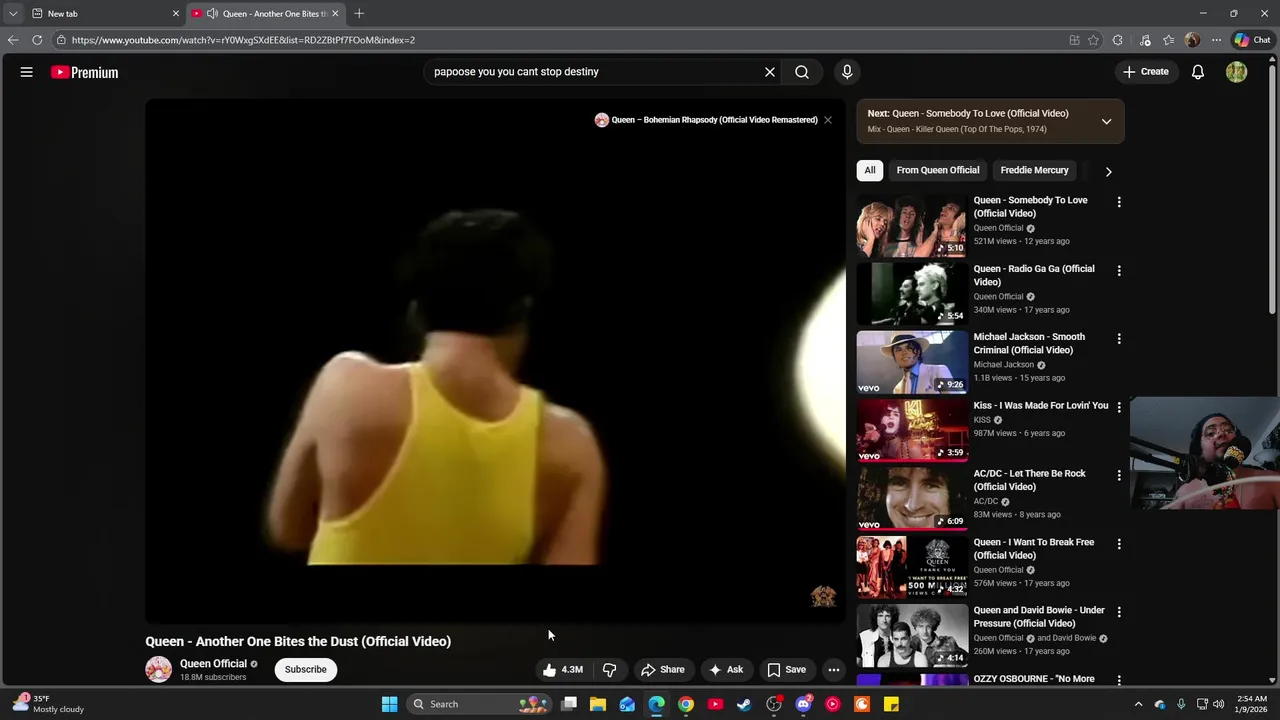This screenshot has height=720, width=1280.
Task: Open options for Radio Ga Ga video
Action: [x=1119, y=271]
